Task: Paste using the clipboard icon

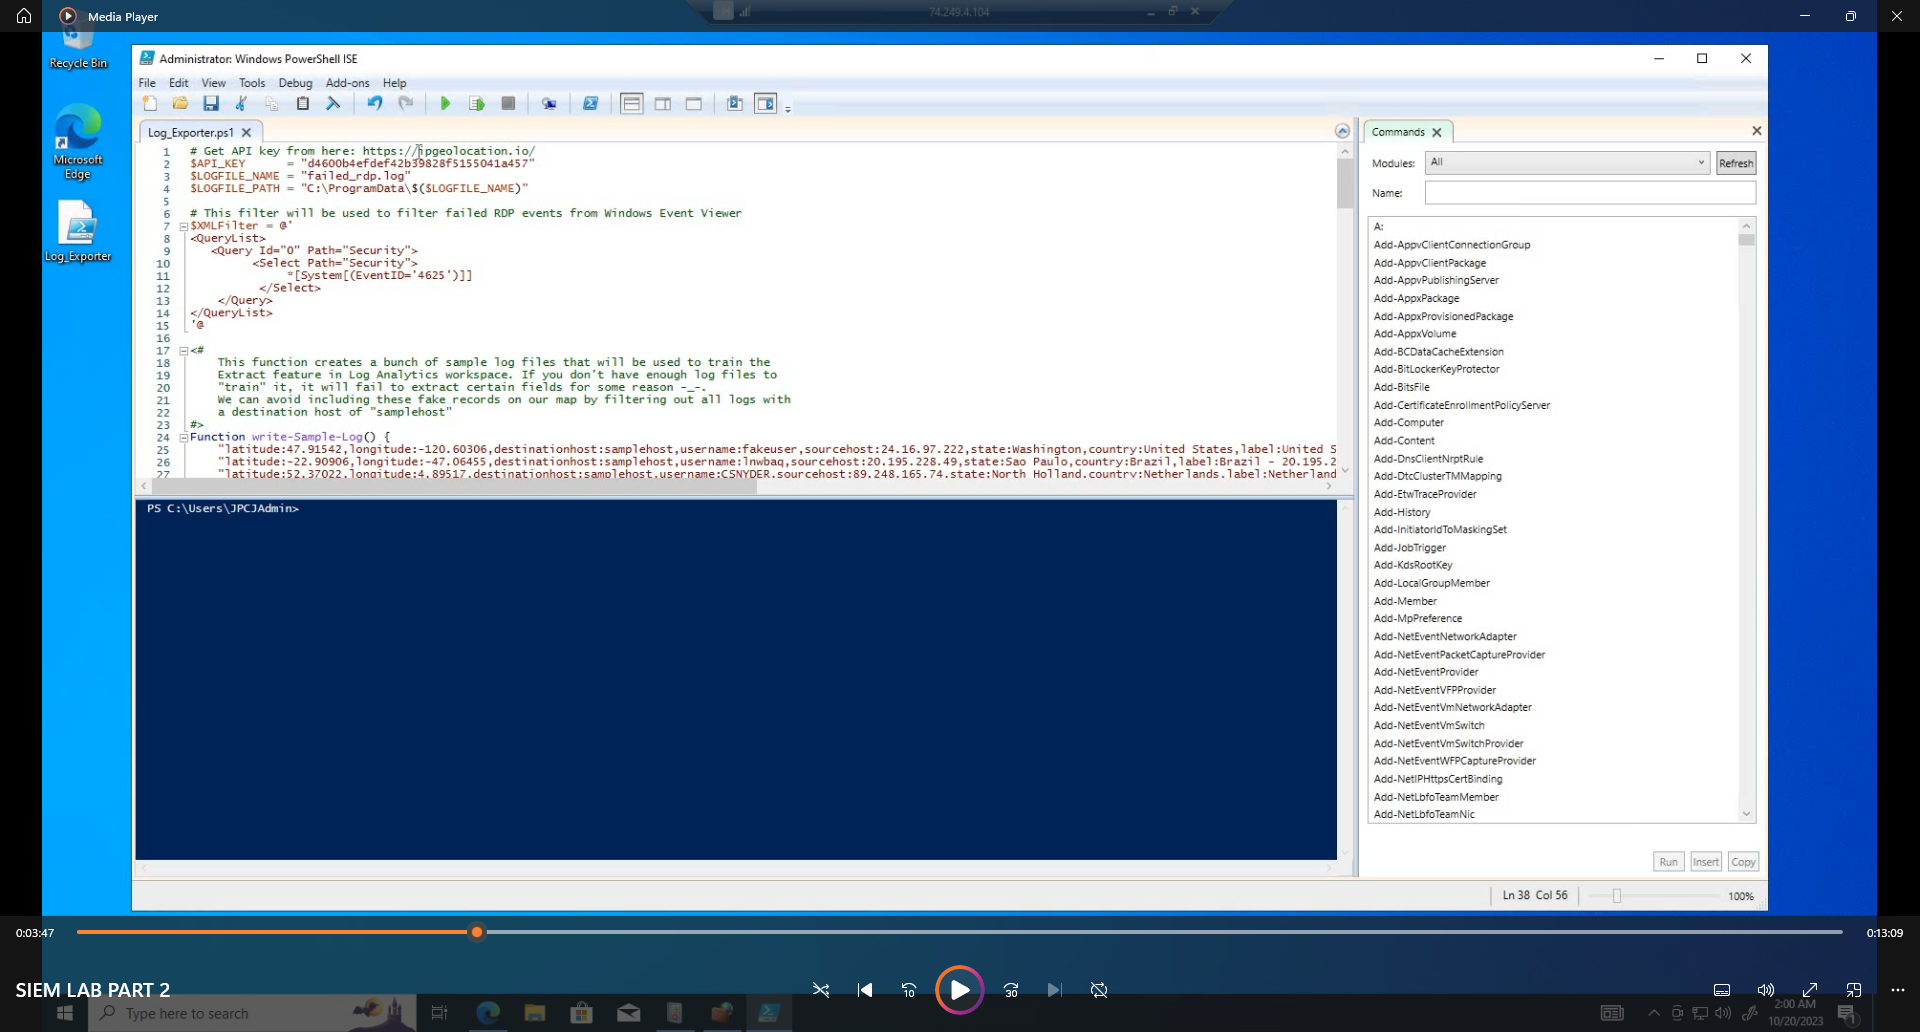Action: click(303, 104)
